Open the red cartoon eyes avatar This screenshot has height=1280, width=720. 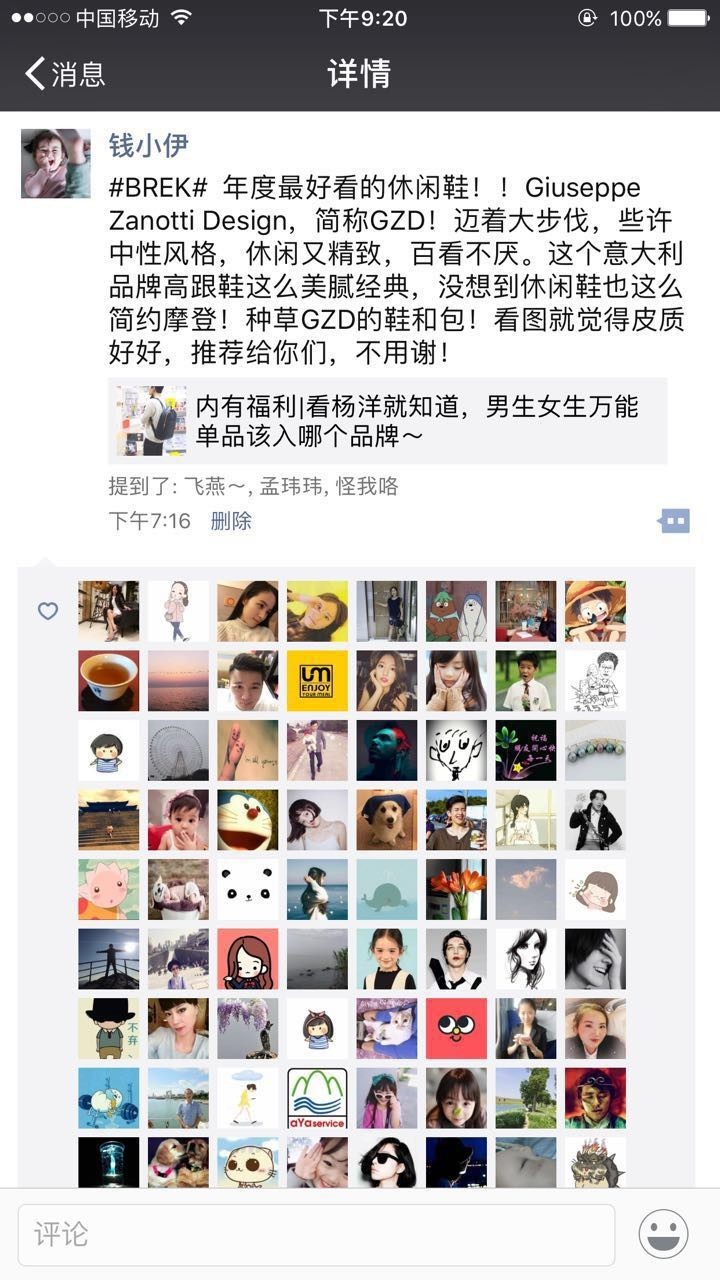(456, 1029)
